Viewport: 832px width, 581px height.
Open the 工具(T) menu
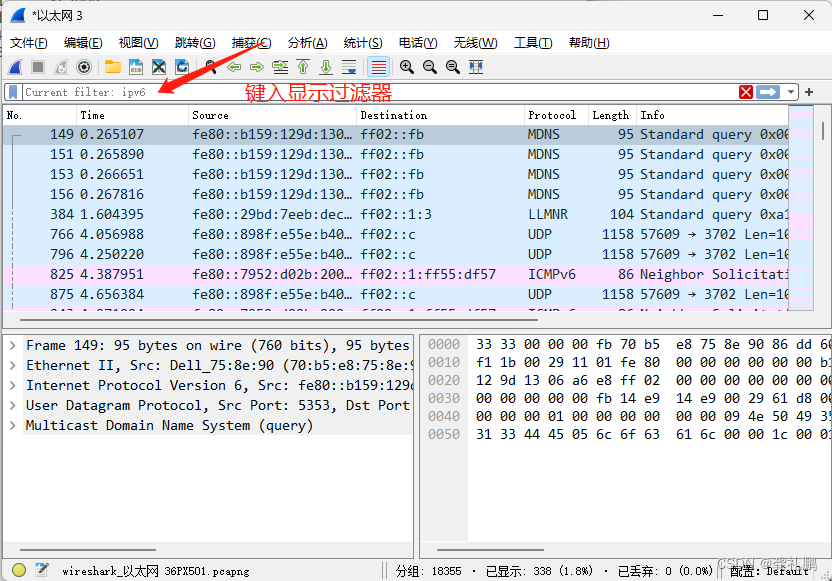point(533,43)
